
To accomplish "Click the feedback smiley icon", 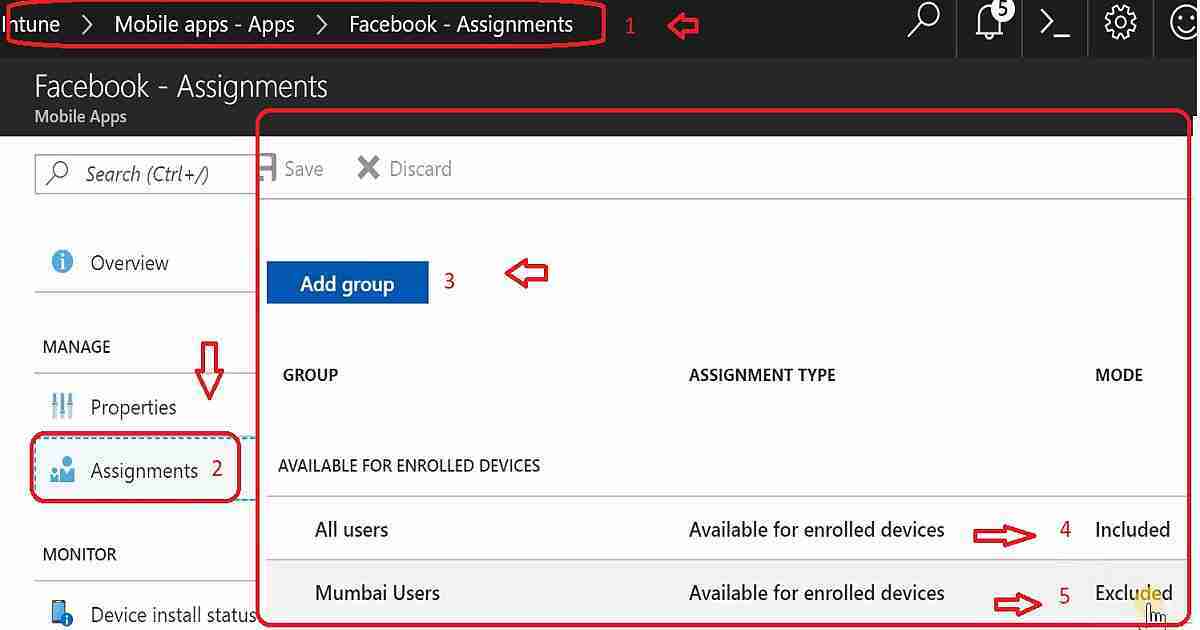I will 1185,21.
